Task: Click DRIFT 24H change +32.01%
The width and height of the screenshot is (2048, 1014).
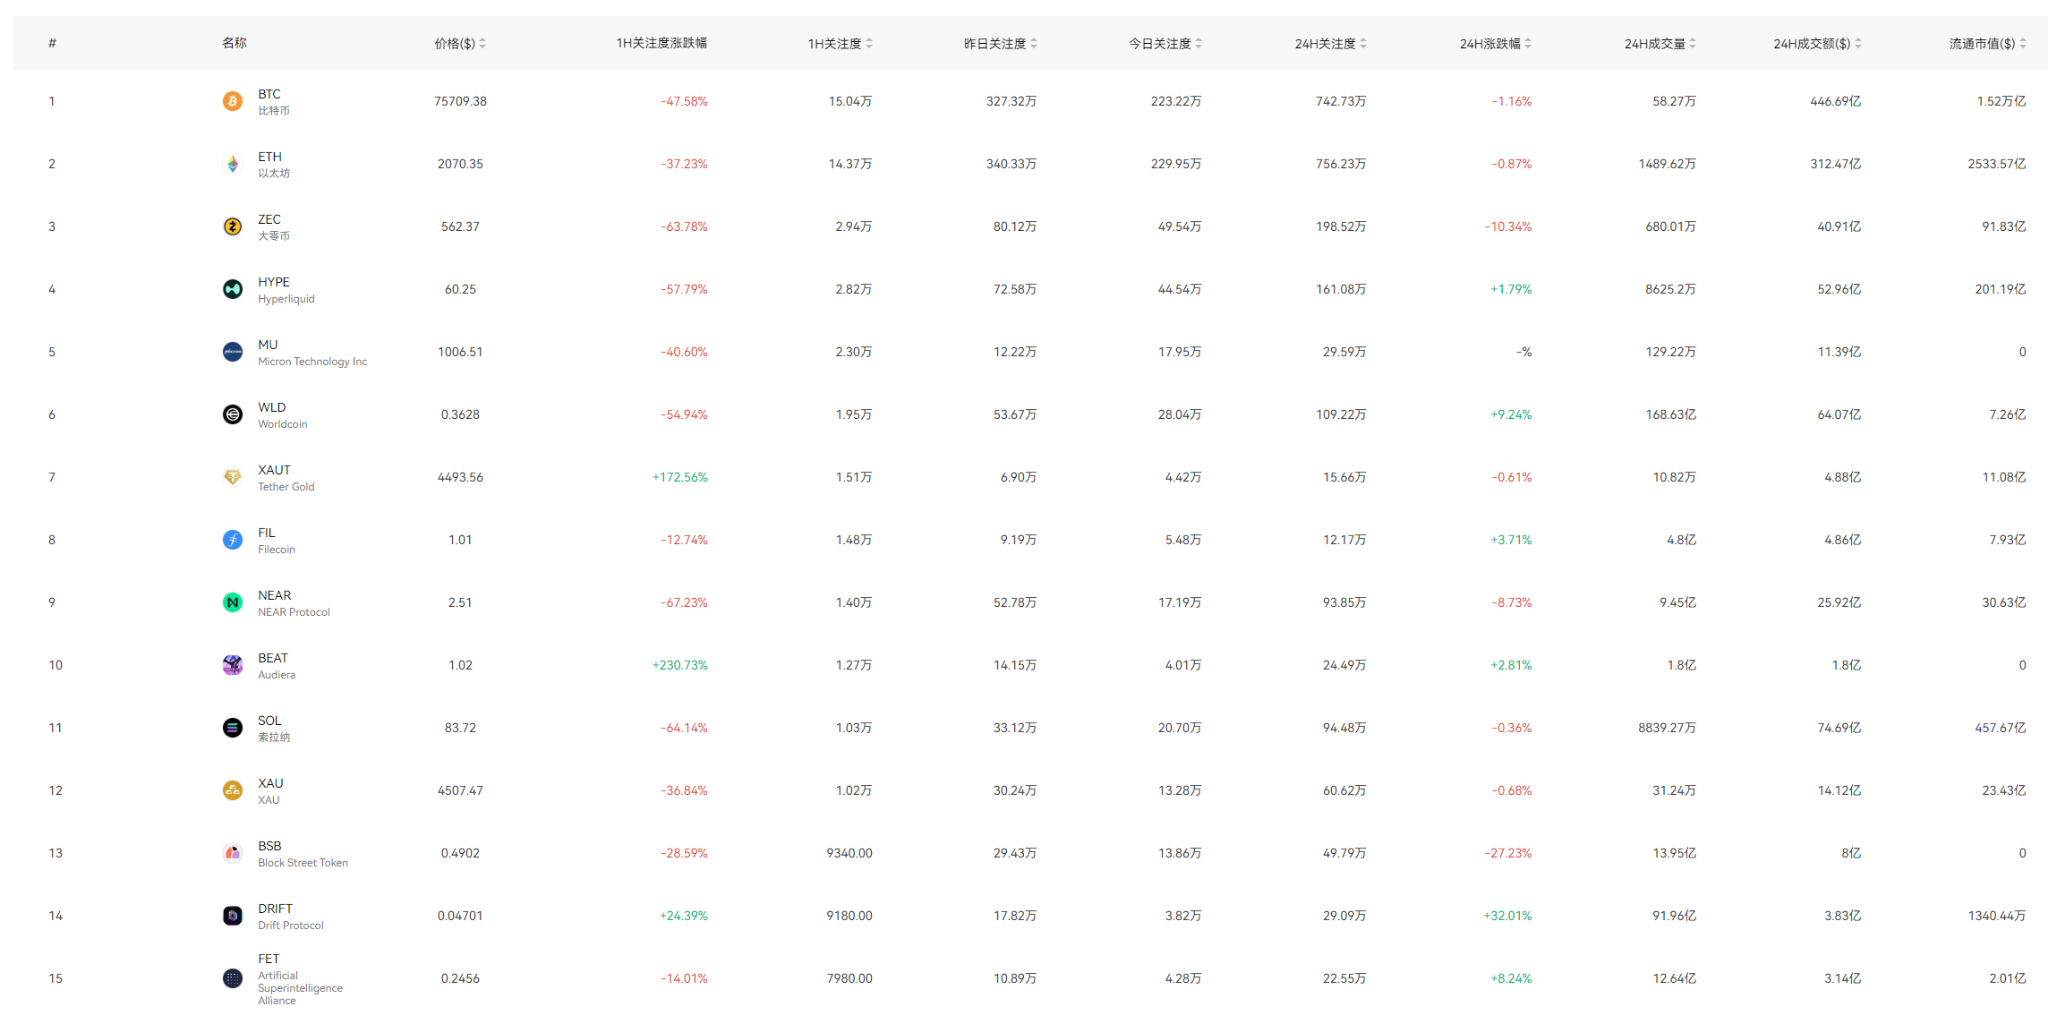Action: 1508,916
